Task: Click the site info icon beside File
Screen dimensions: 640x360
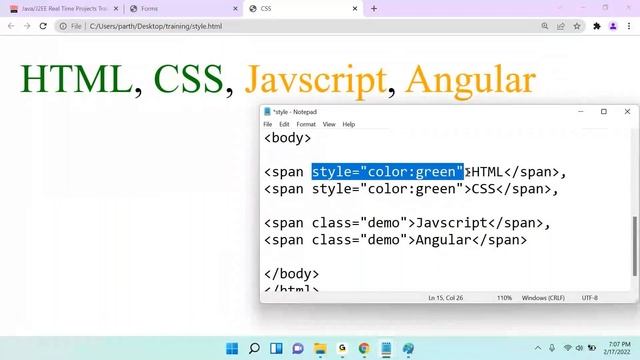Action: click(63, 26)
